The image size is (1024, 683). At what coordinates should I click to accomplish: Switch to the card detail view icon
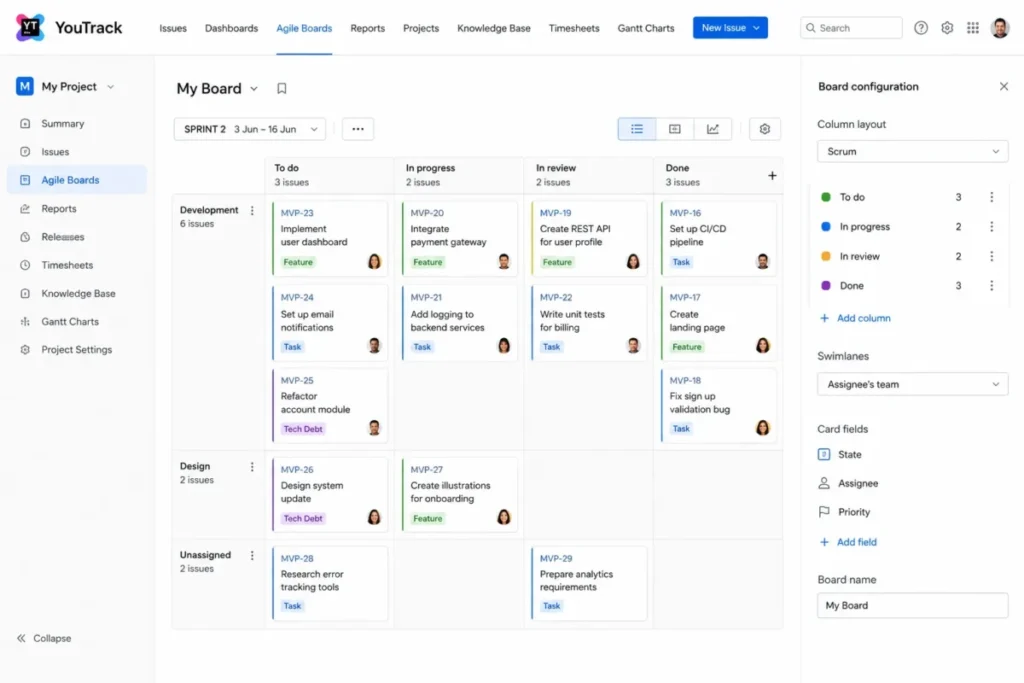[x=675, y=129]
